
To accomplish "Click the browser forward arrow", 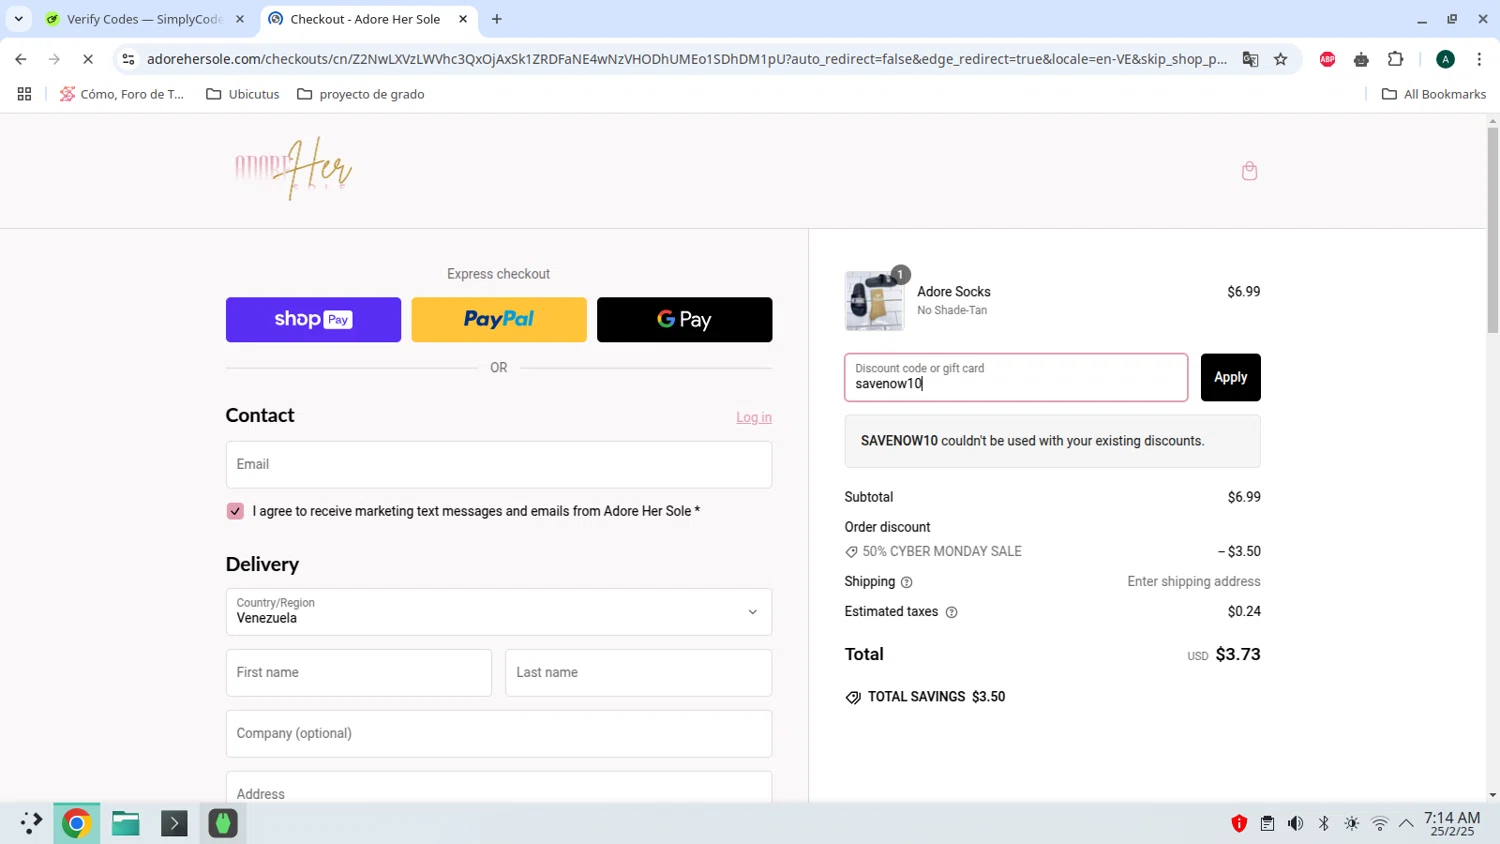I will (x=54, y=59).
